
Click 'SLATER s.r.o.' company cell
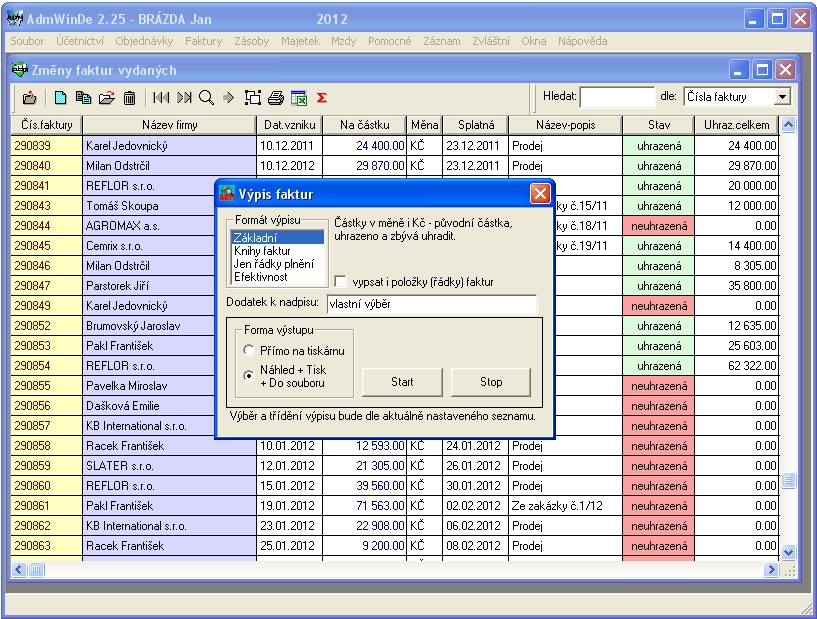pyautogui.click(x=169, y=466)
